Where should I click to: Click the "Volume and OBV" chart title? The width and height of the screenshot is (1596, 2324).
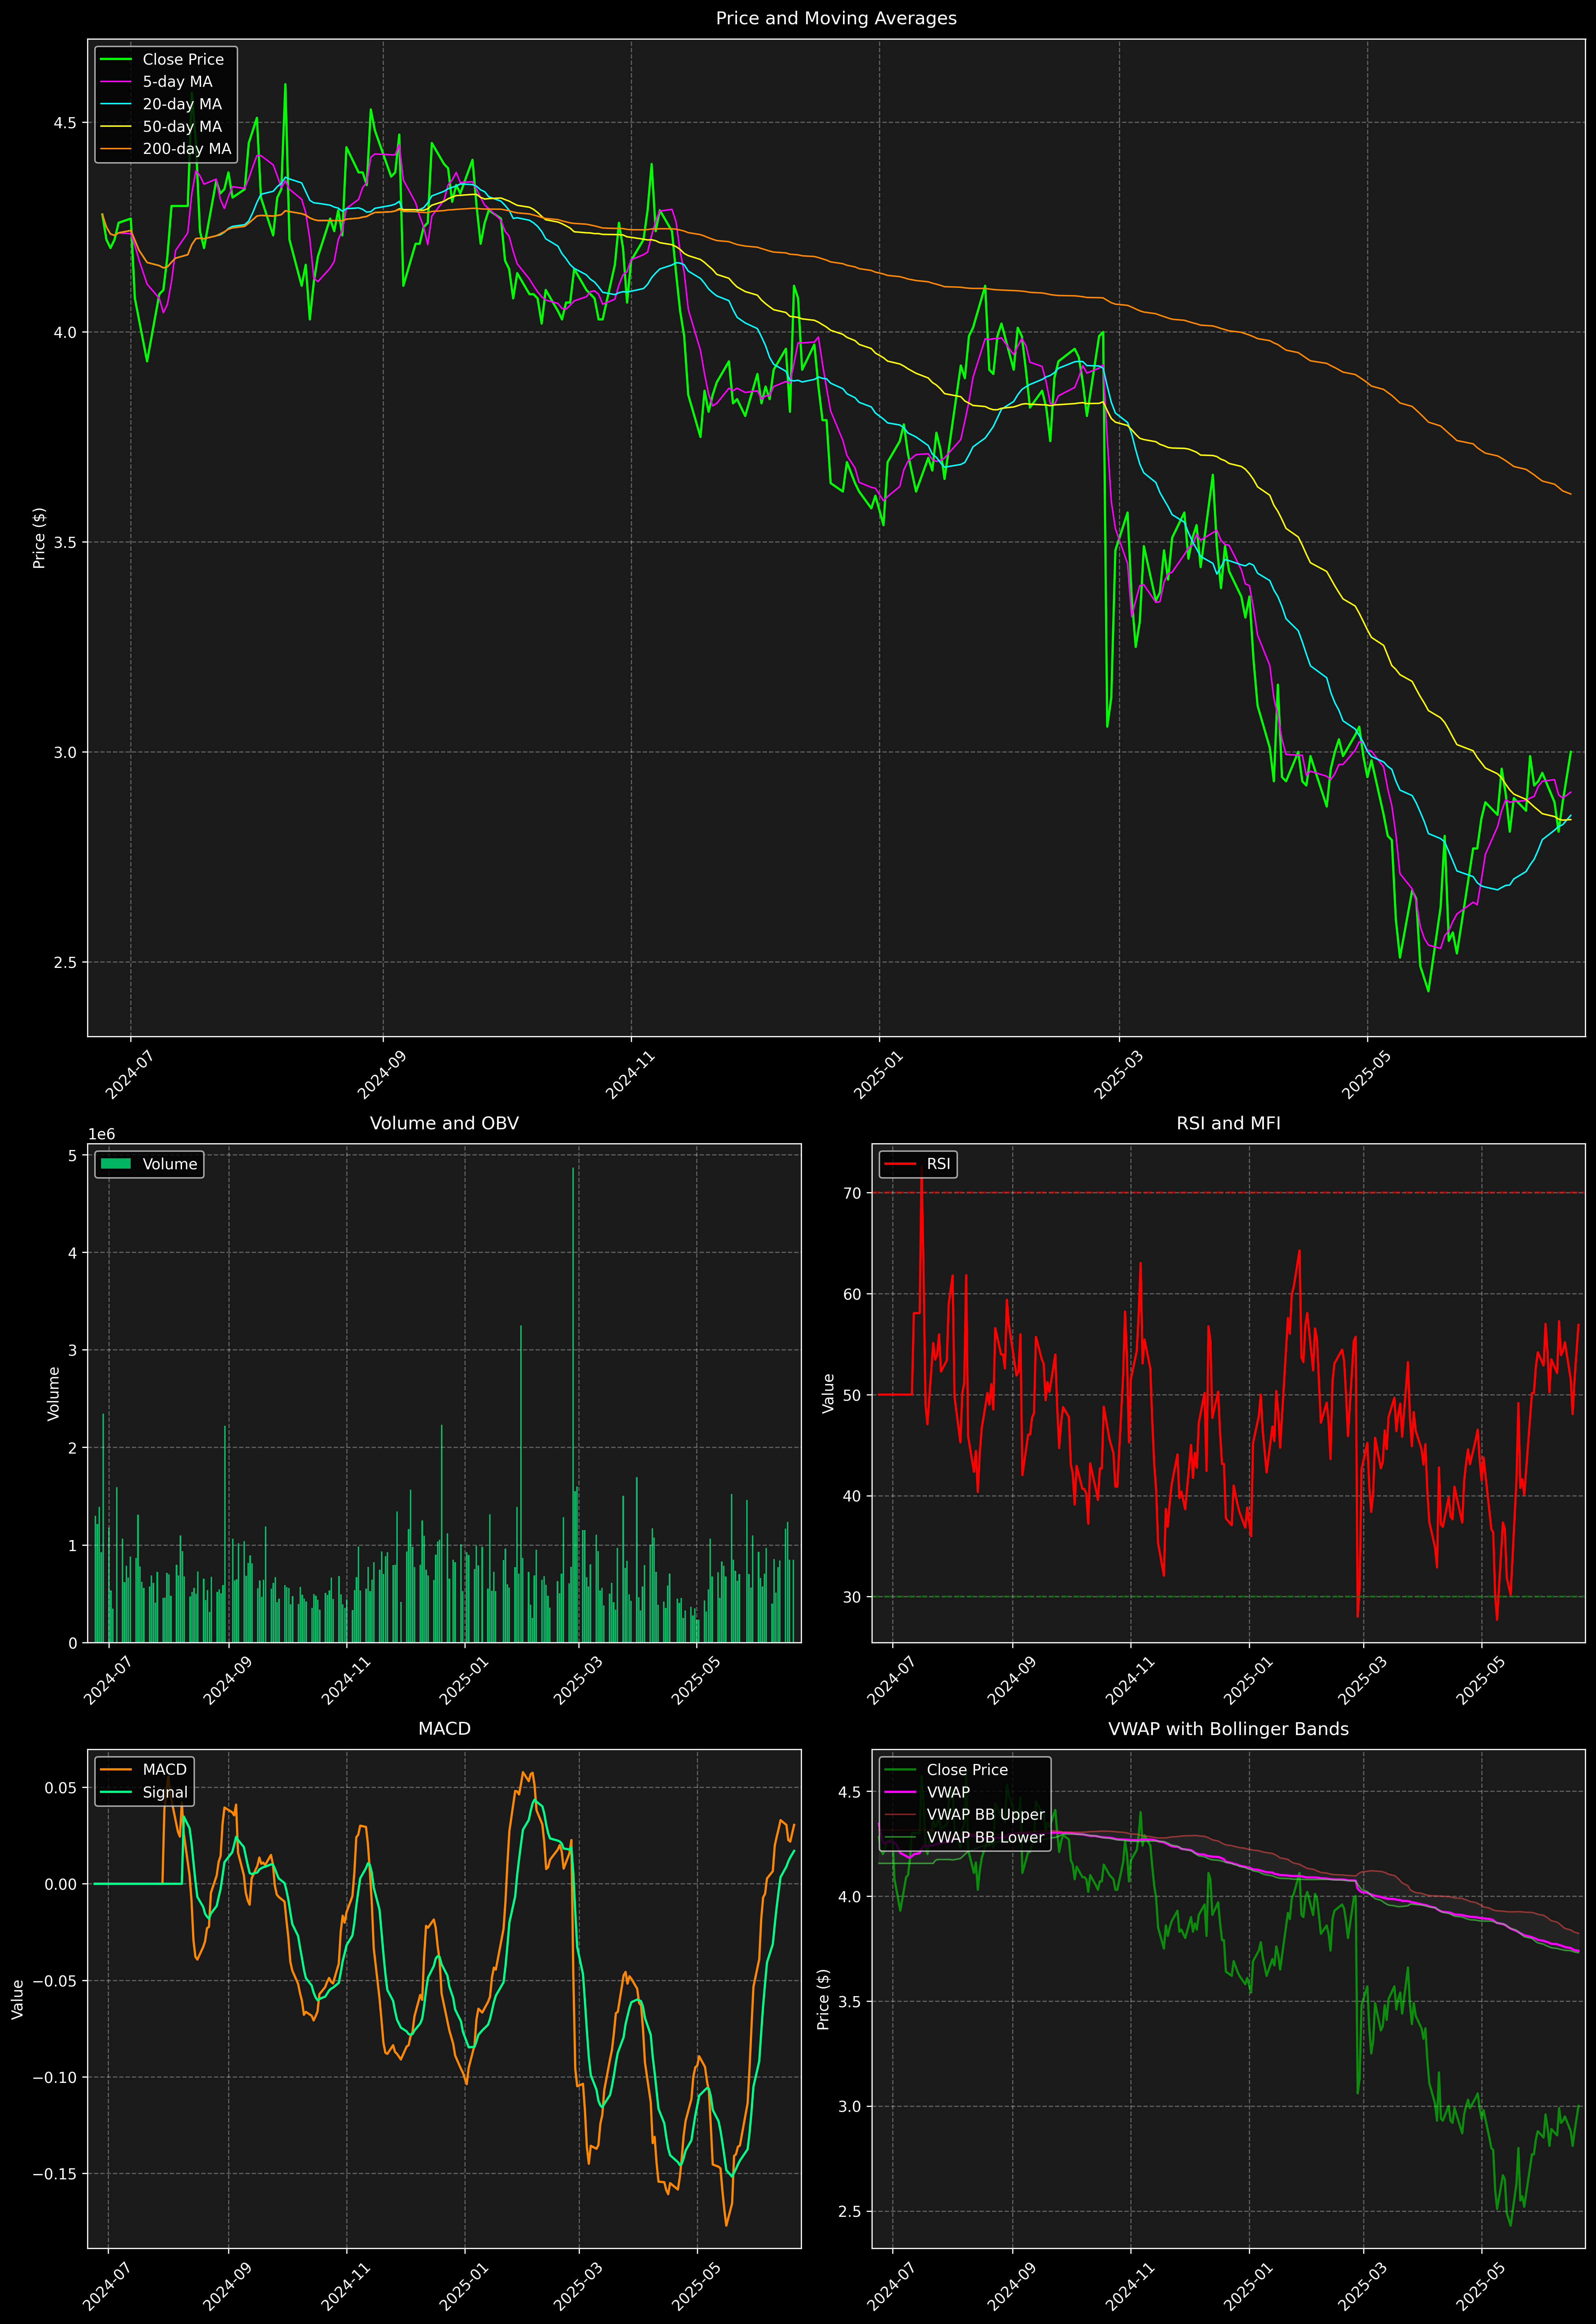pyautogui.click(x=444, y=1123)
